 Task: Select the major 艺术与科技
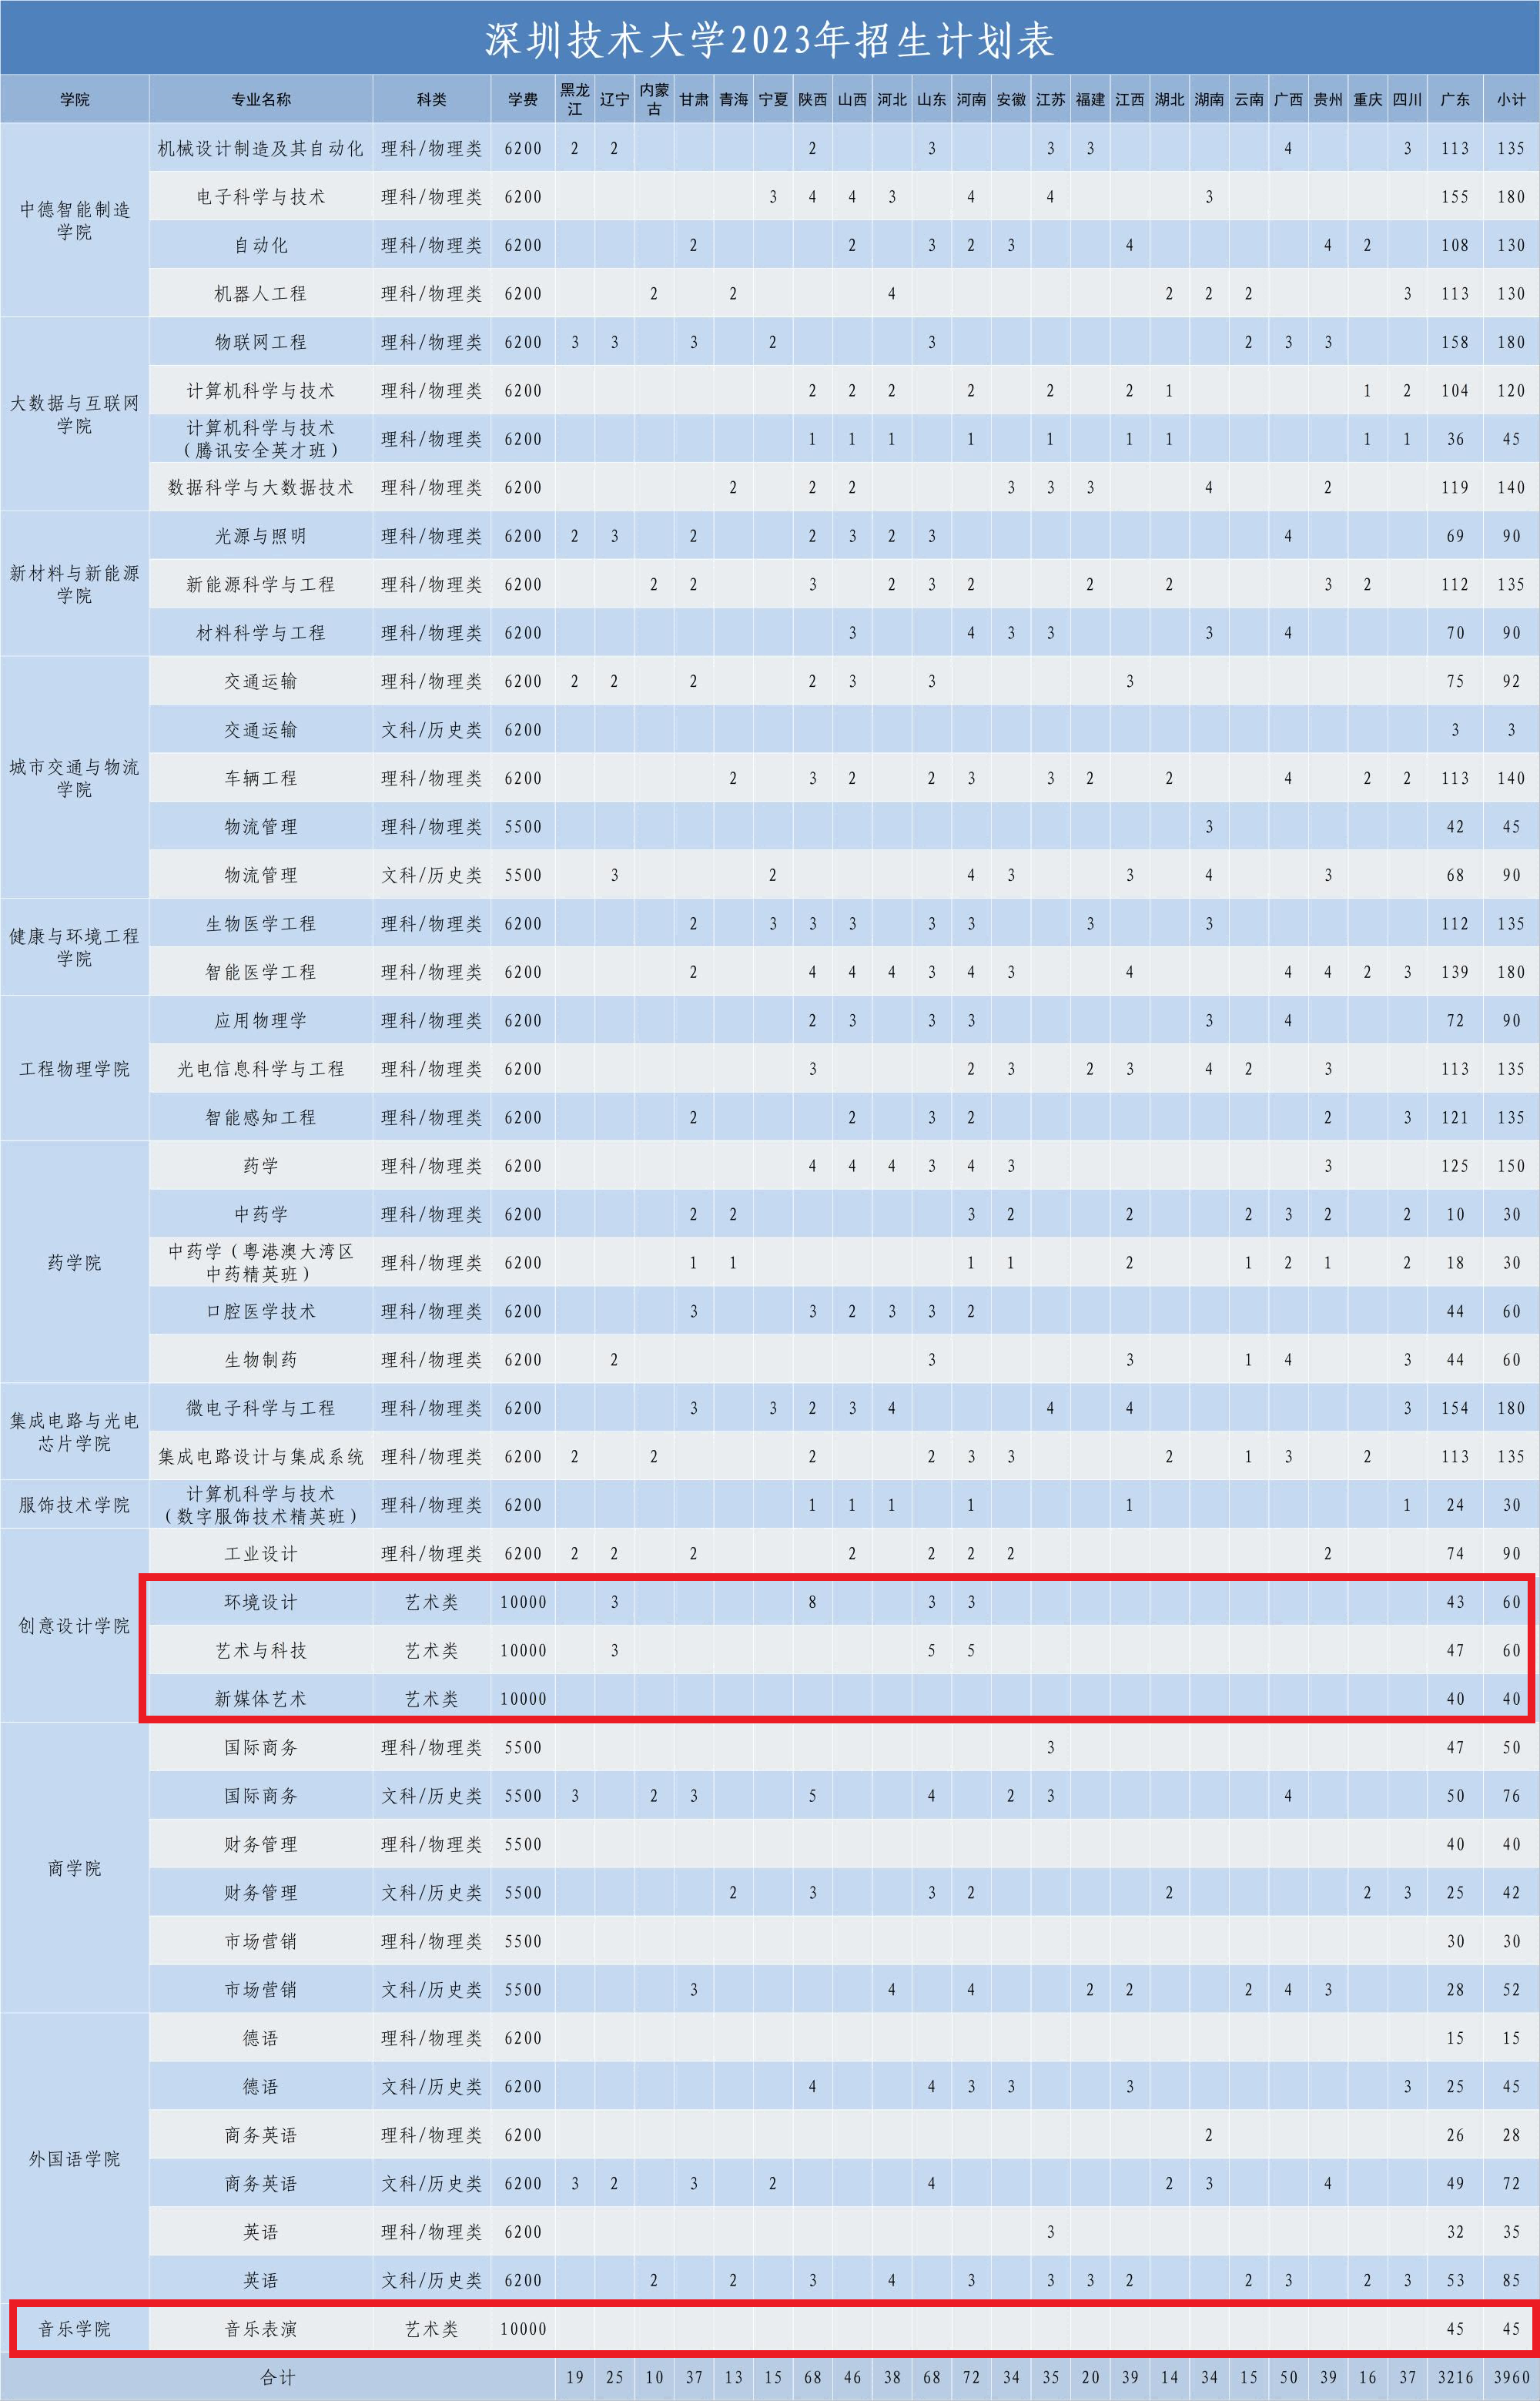(x=261, y=1651)
